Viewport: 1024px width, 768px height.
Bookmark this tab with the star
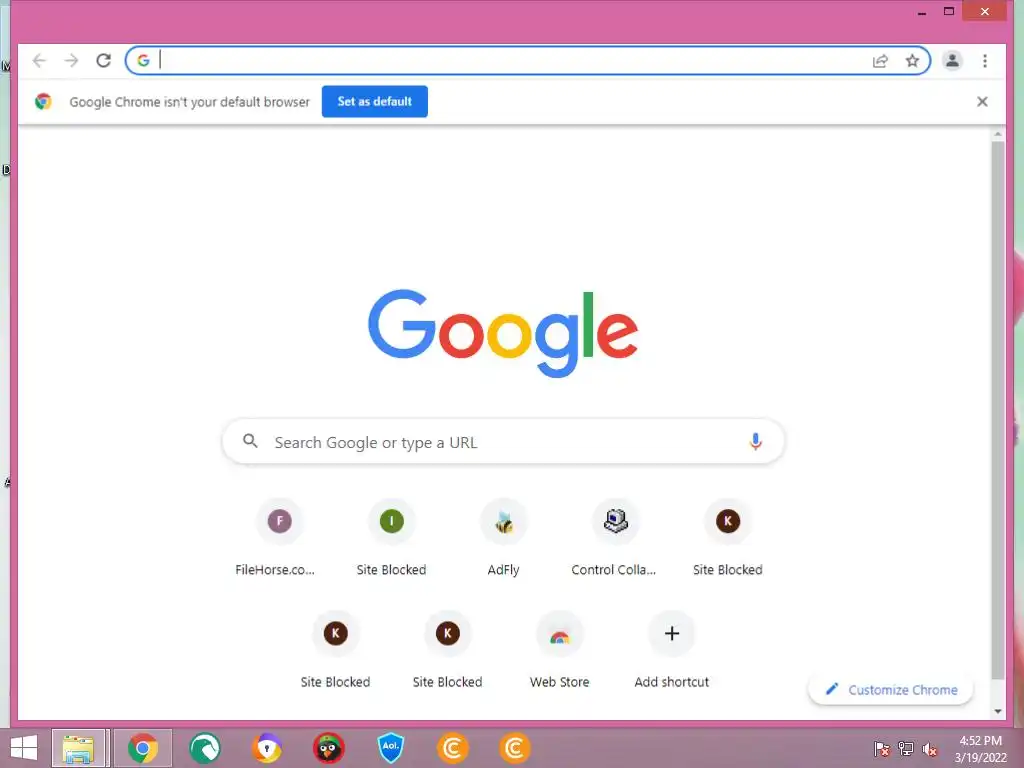click(x=912, y=61)
